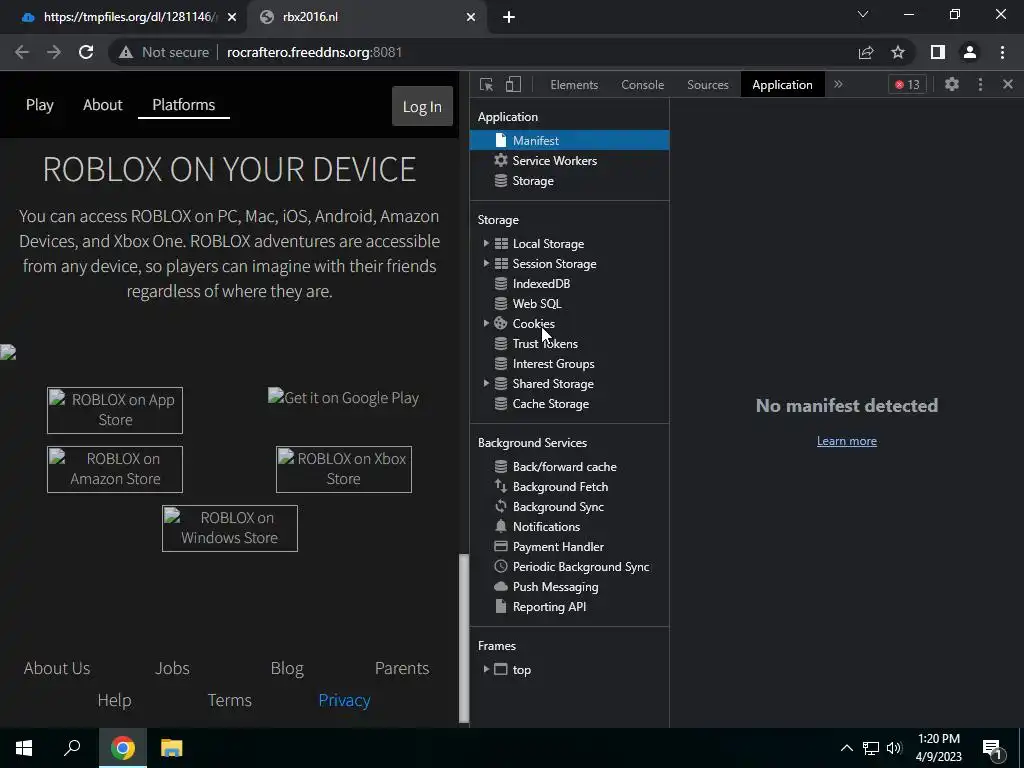Open the Platforms page link
This screenshot has height=768, width=1024.
184,104
